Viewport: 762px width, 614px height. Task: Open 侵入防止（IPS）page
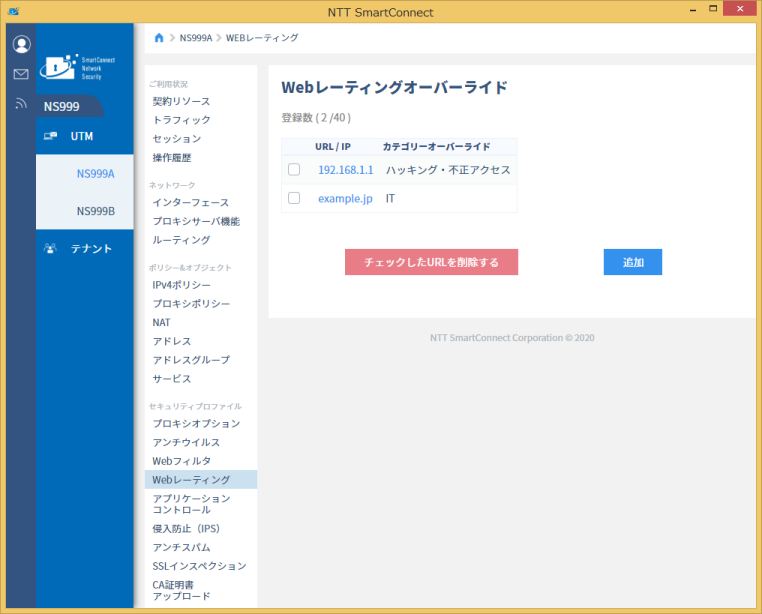coord(186,528)
